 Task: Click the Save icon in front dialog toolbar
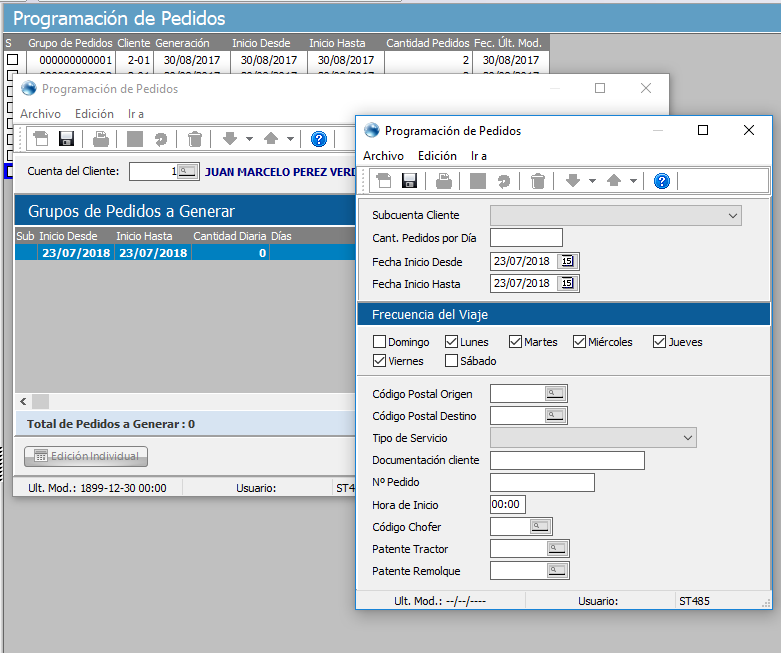pos(409,181)
